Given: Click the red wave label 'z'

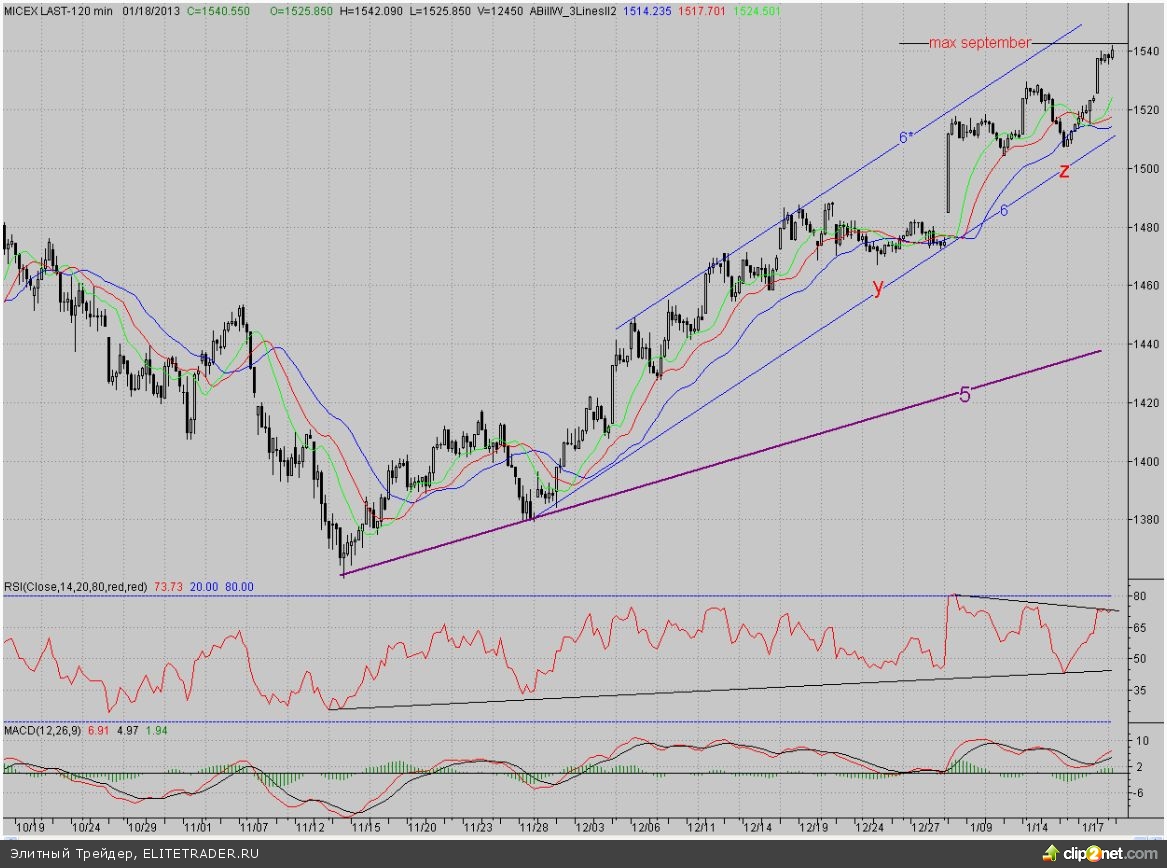Looking at the screenshot, I should click(x=1064, y=171).
